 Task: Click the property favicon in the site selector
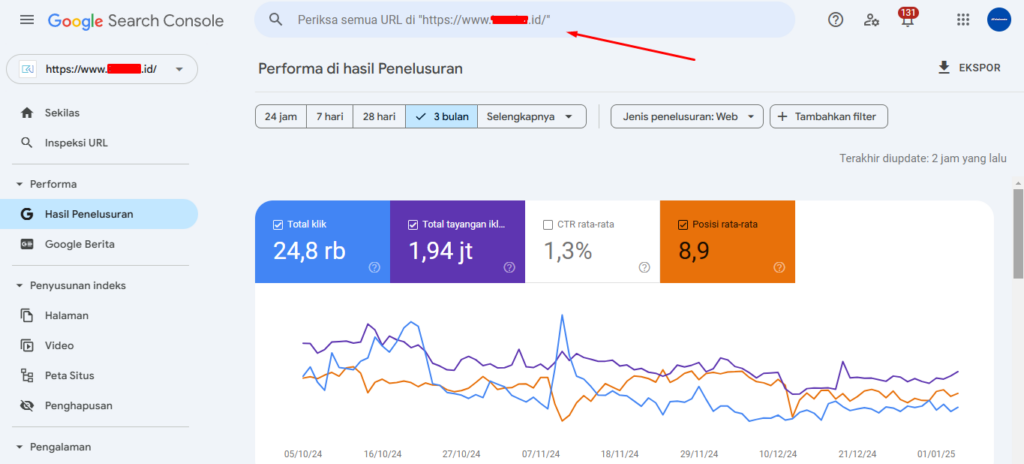[27, 69]
